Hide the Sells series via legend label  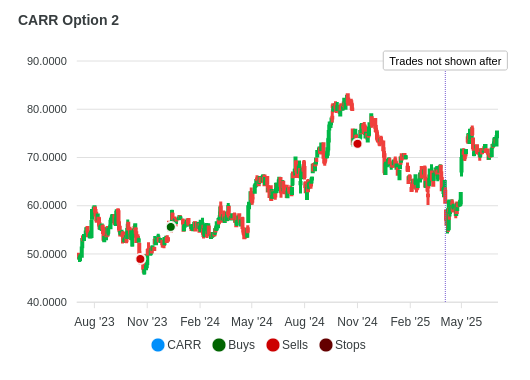pyautogui.click(x=295, y=345)
